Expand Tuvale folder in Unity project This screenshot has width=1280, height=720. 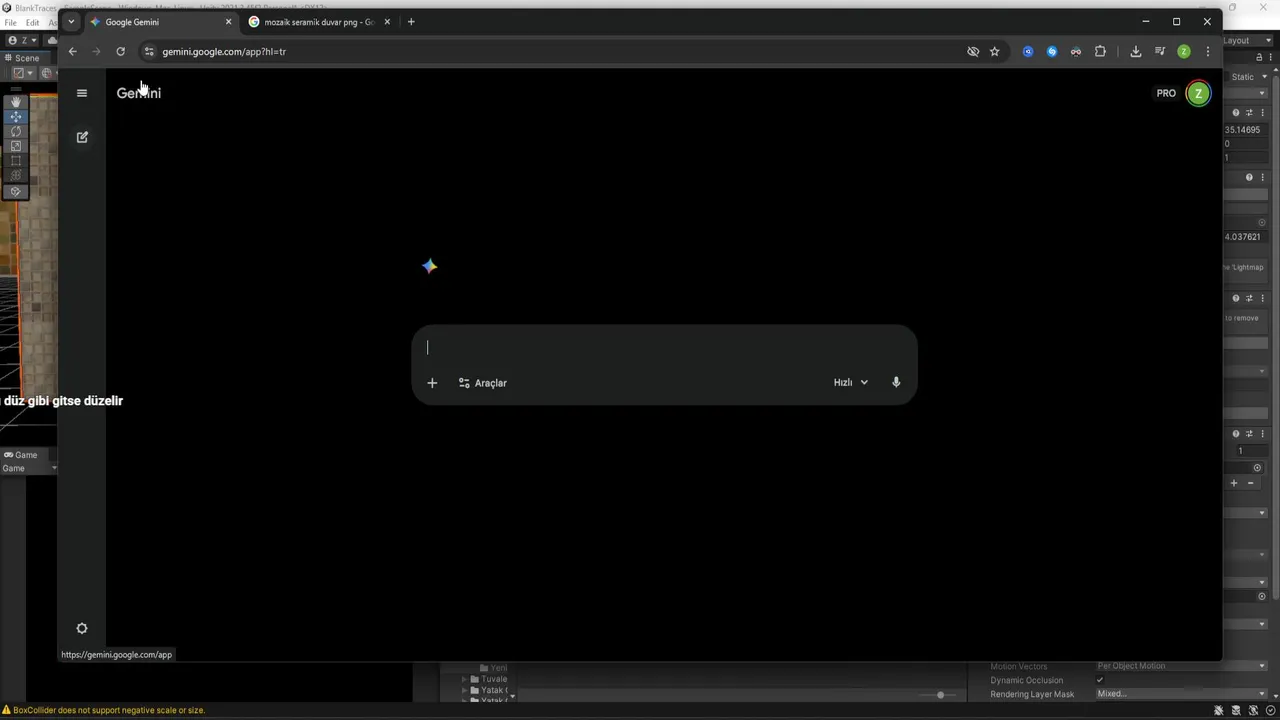[x=463, y=679]
